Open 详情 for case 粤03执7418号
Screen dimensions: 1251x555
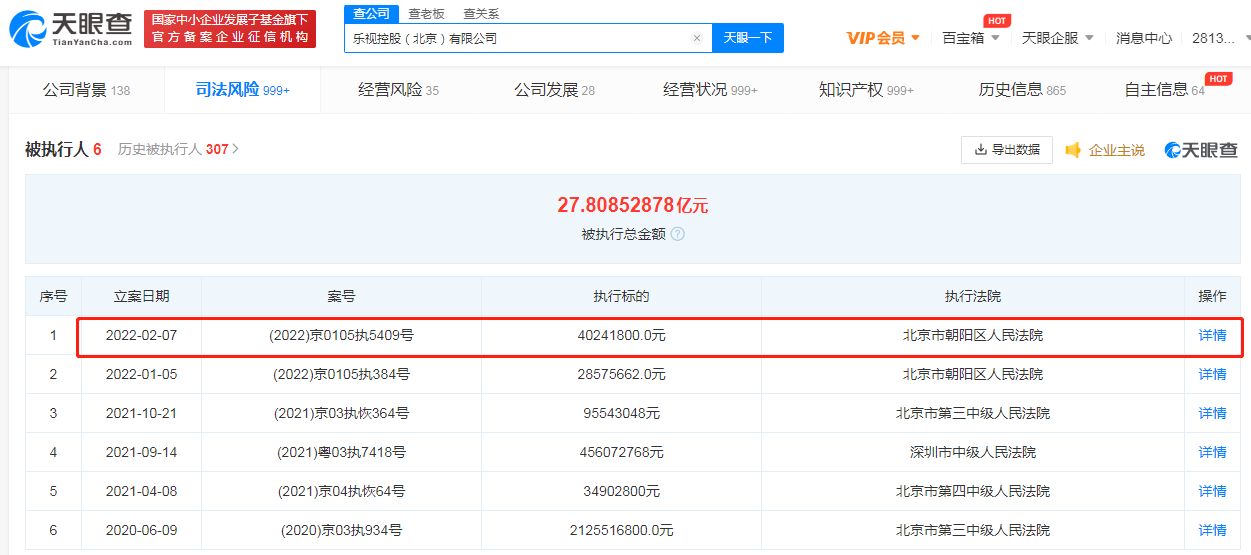1212,452
